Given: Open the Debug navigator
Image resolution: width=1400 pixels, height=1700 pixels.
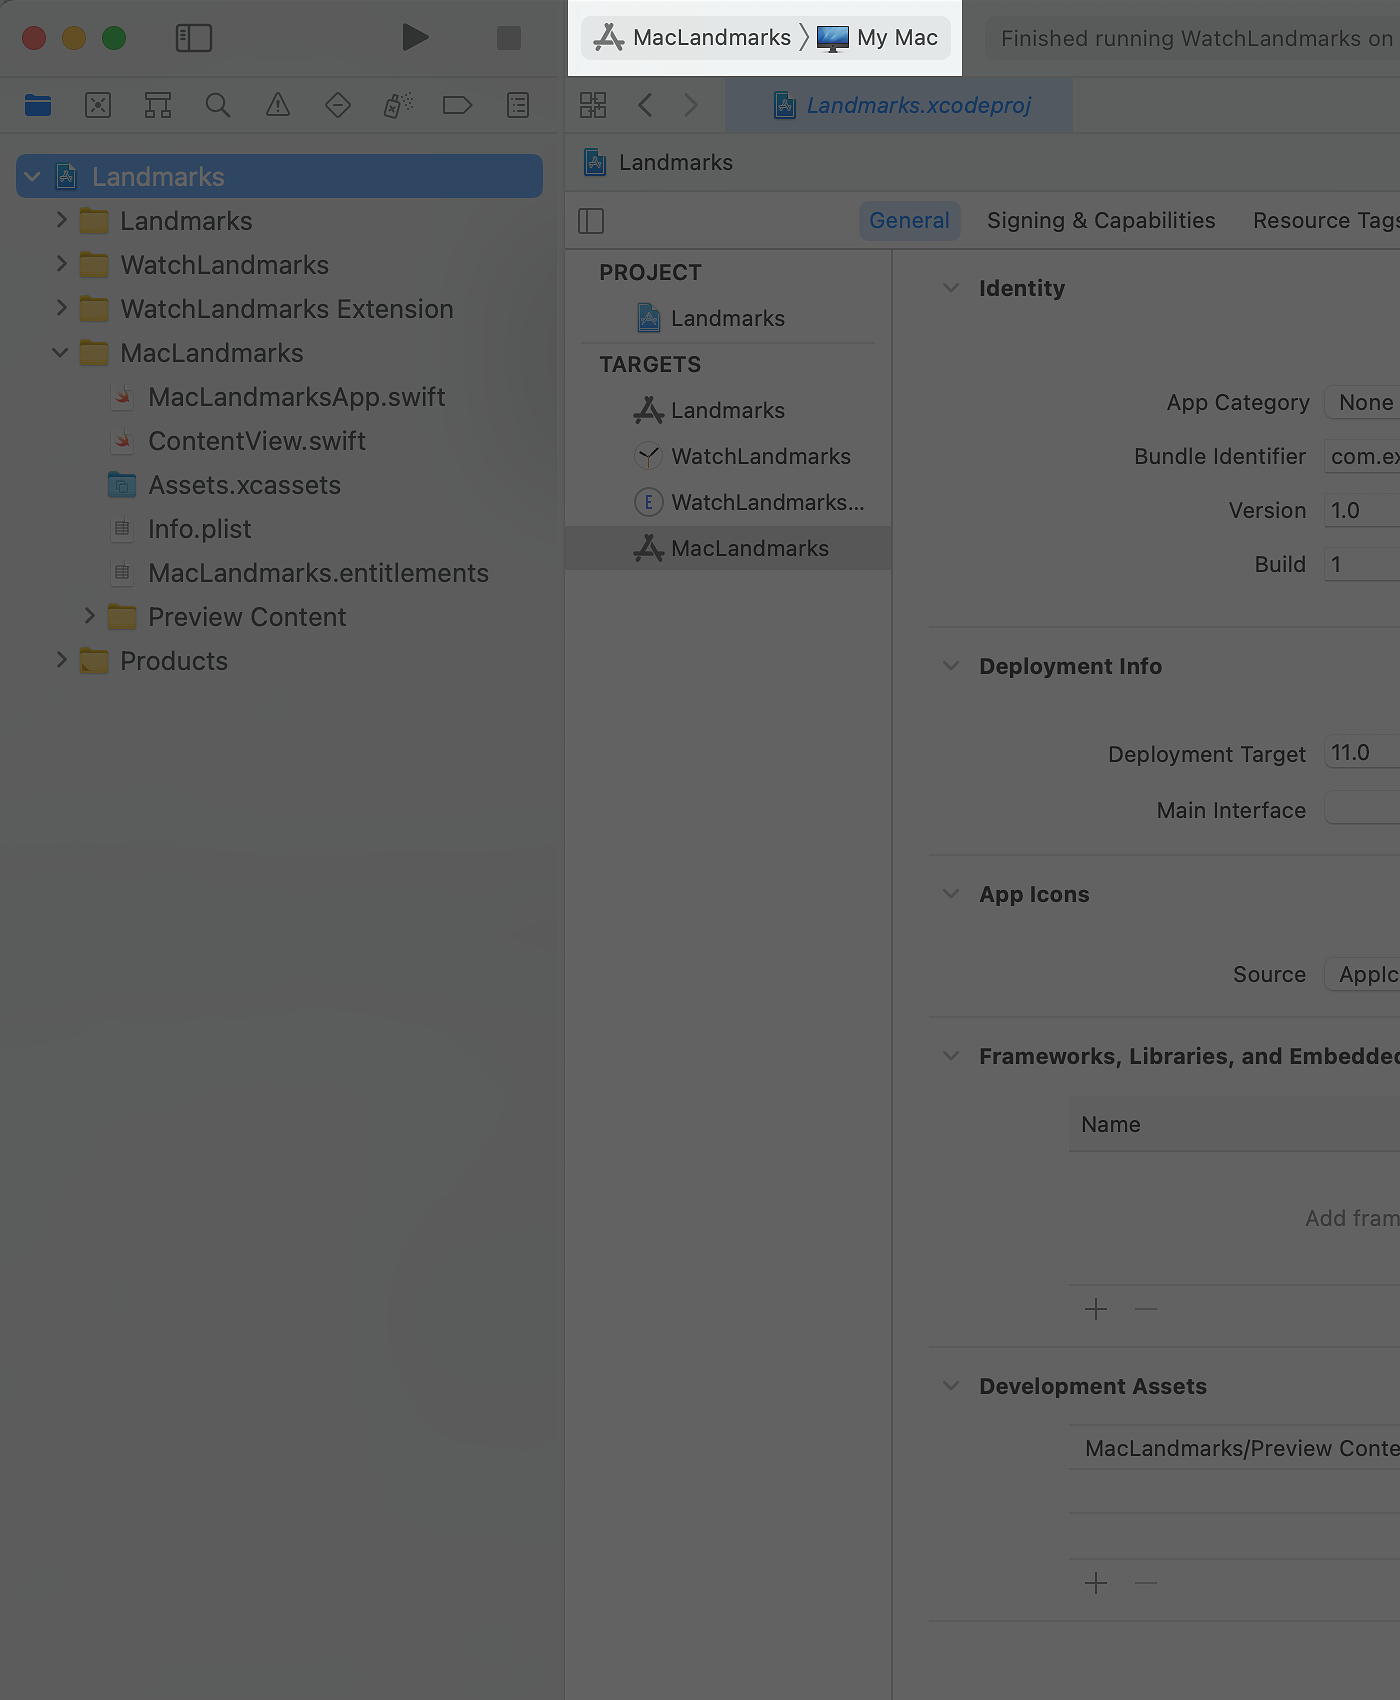Looking at the screenshot, I should coord(398,105).
